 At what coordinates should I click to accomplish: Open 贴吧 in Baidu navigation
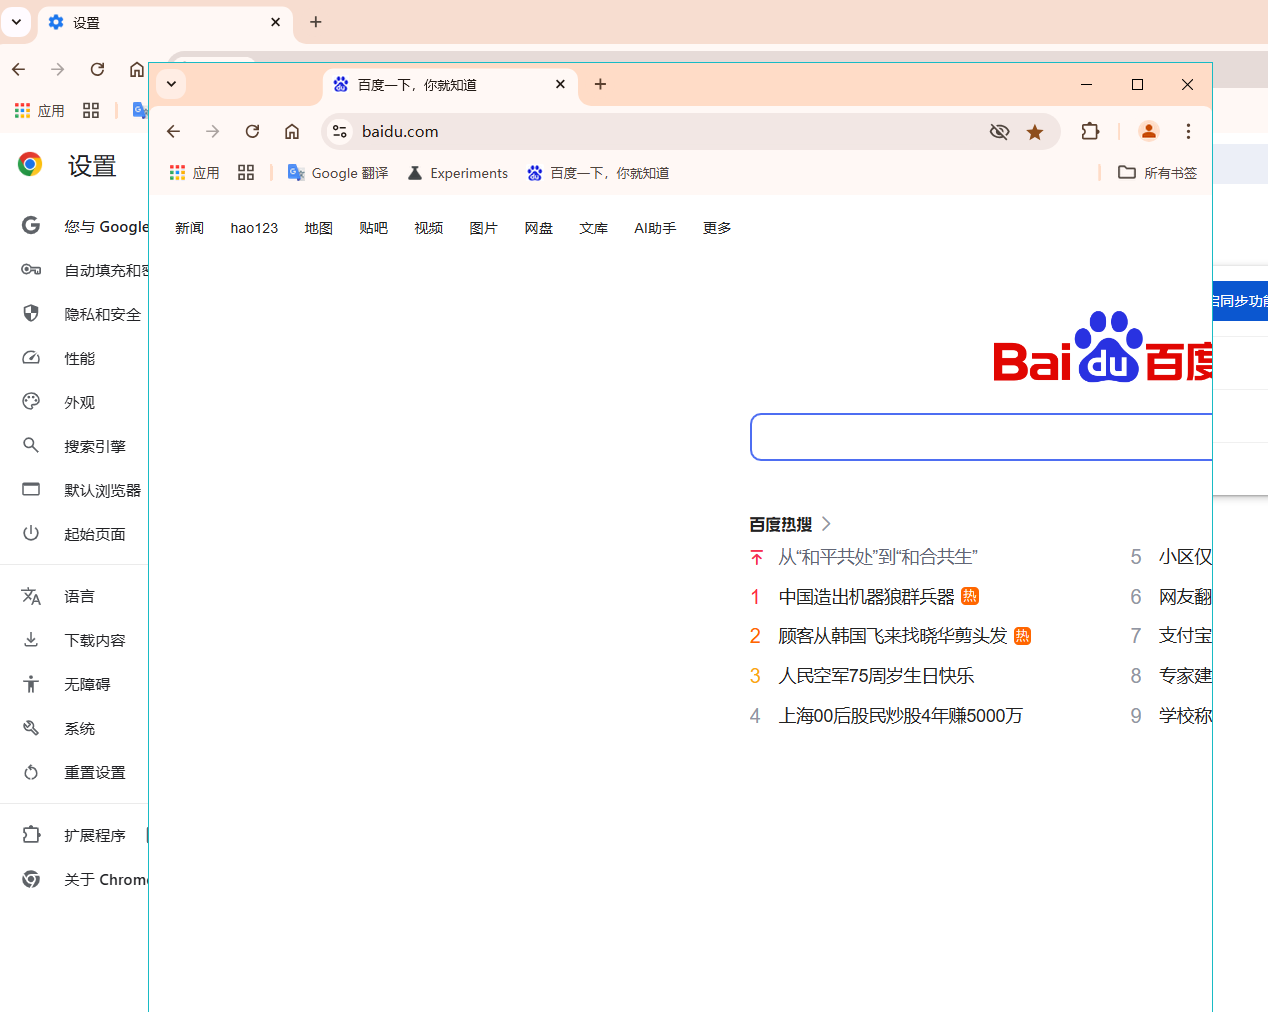pos(373,228)
